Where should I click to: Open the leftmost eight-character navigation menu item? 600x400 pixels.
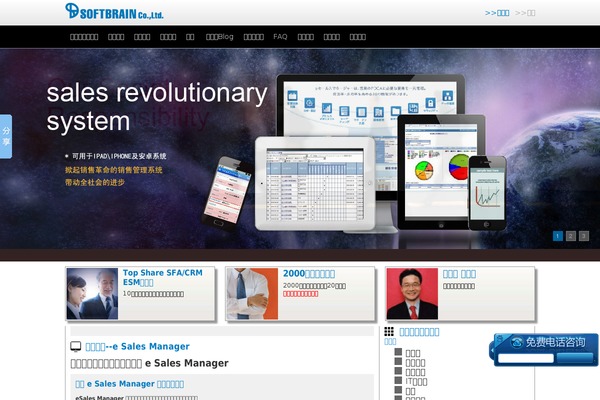pyautogui.click(x=84, y=37)
